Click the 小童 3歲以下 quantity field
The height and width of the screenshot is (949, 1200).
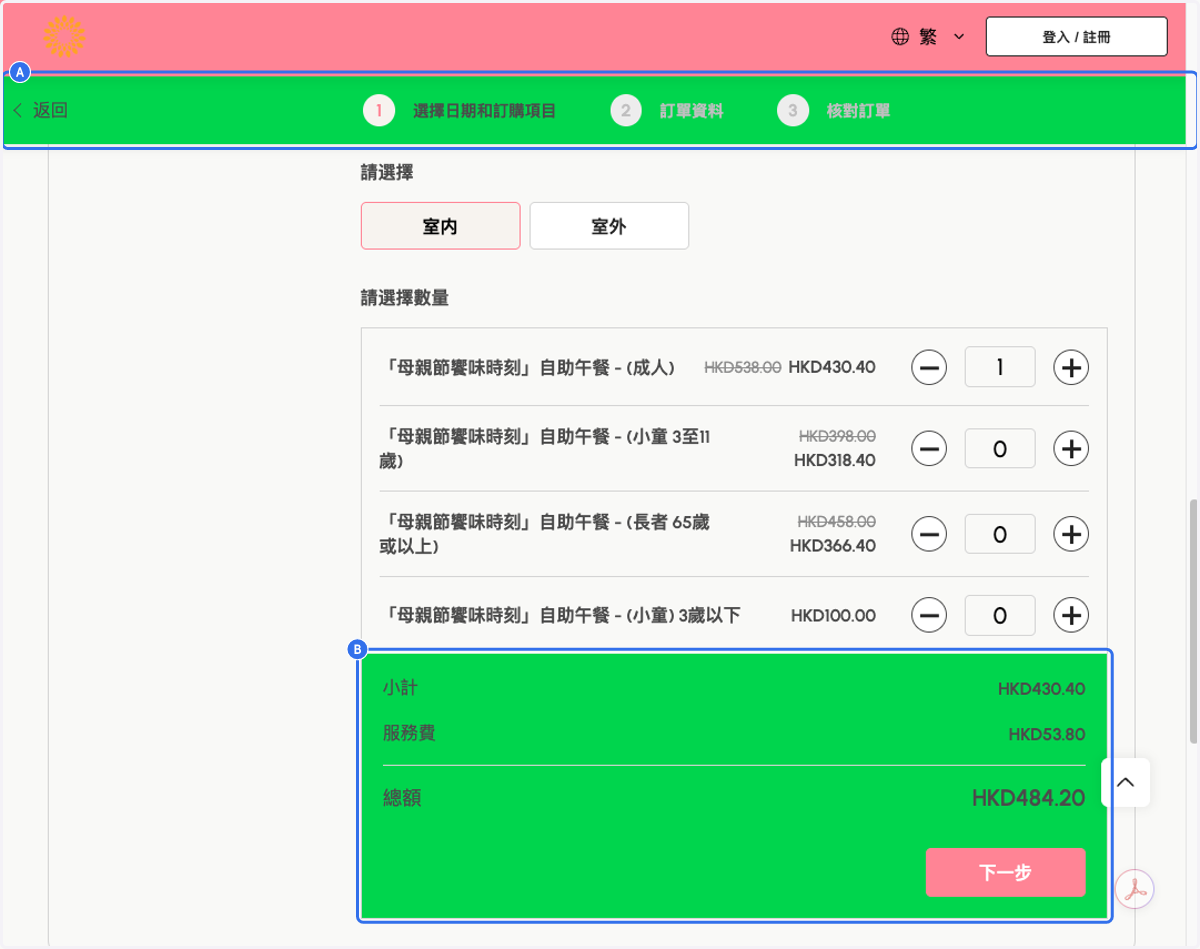pos(1000,616)
